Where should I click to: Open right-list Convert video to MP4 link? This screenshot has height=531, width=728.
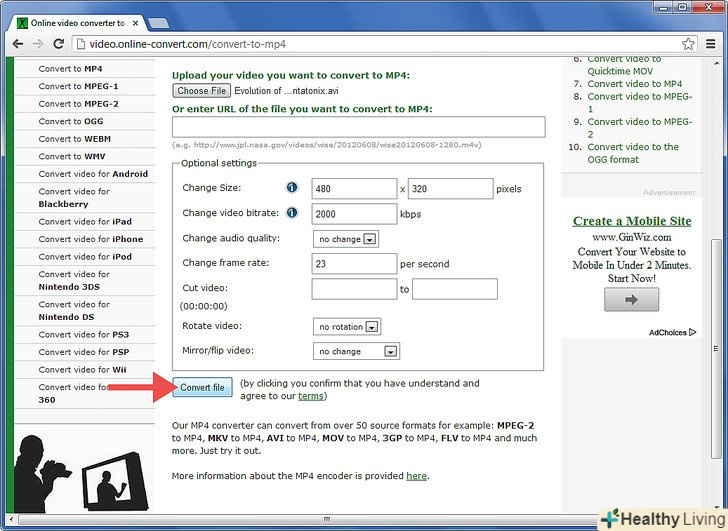[x=635, y=84]
